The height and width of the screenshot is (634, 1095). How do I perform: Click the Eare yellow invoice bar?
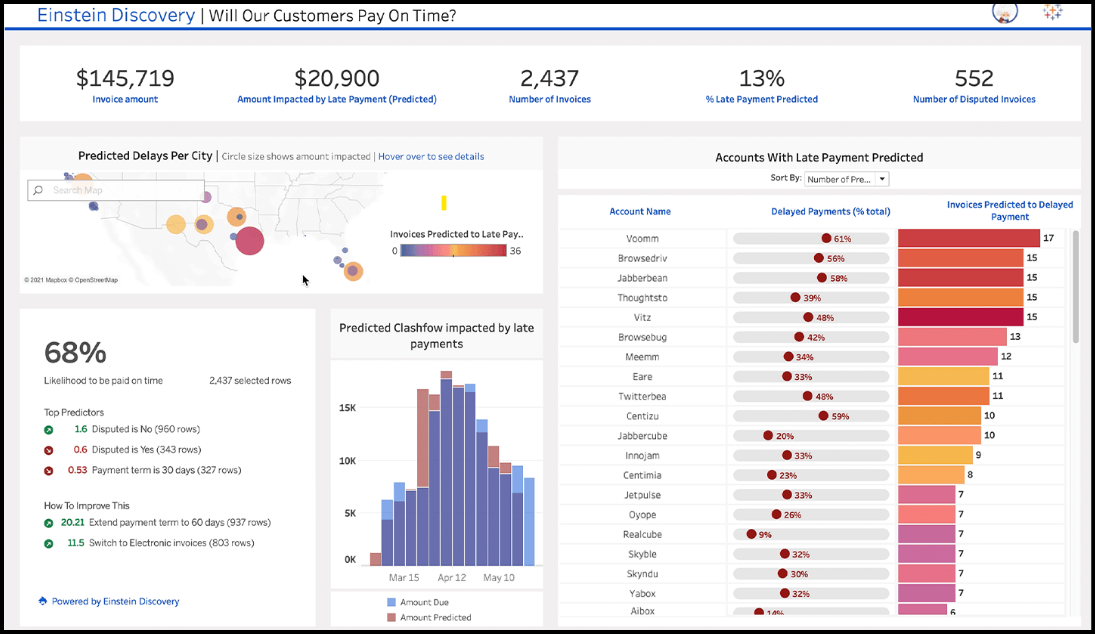point(943,376)
